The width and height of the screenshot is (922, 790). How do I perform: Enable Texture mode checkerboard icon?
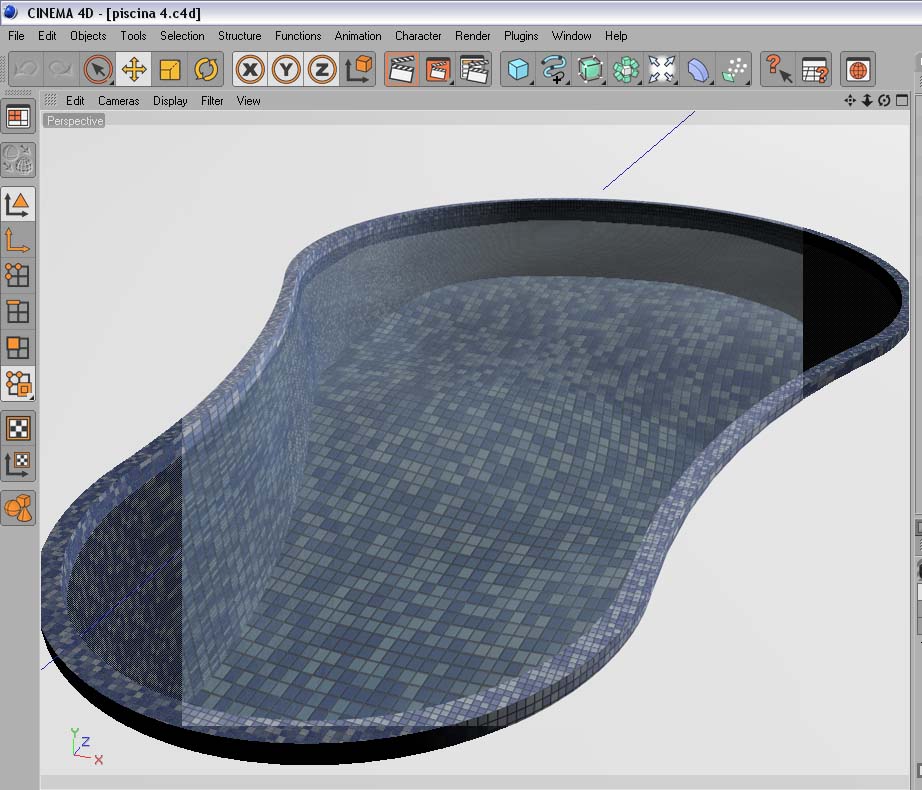(18, 428)
